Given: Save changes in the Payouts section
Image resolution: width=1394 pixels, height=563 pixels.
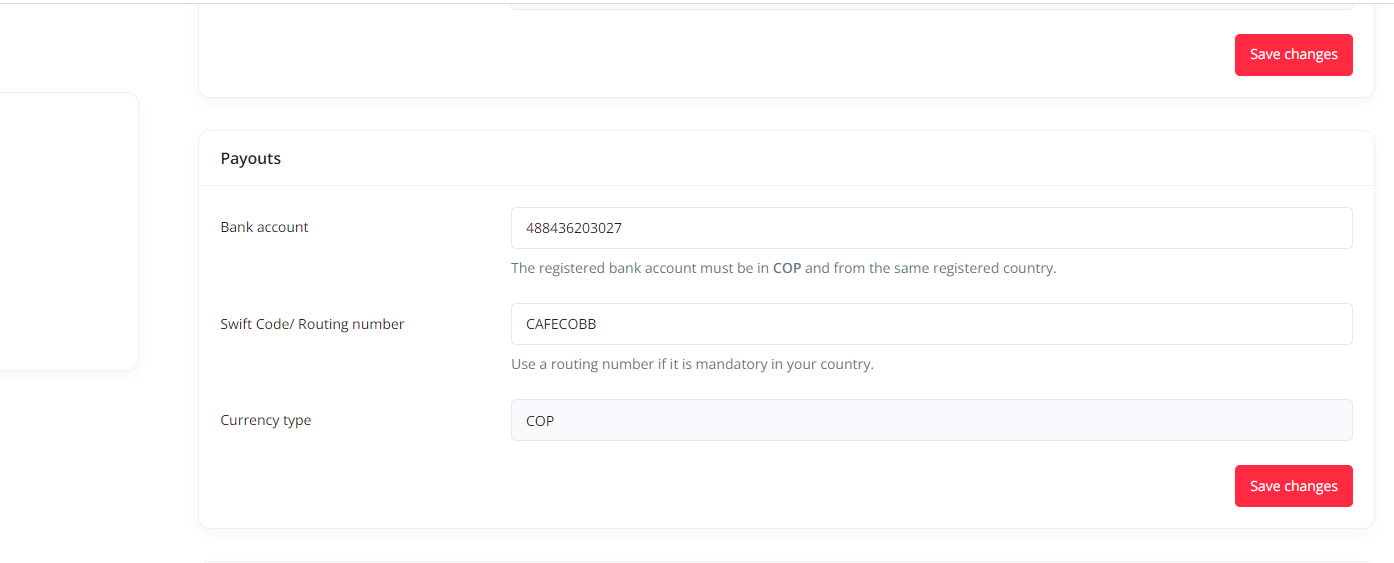Looking at the screenshot, I should (x=1293, y=486).
